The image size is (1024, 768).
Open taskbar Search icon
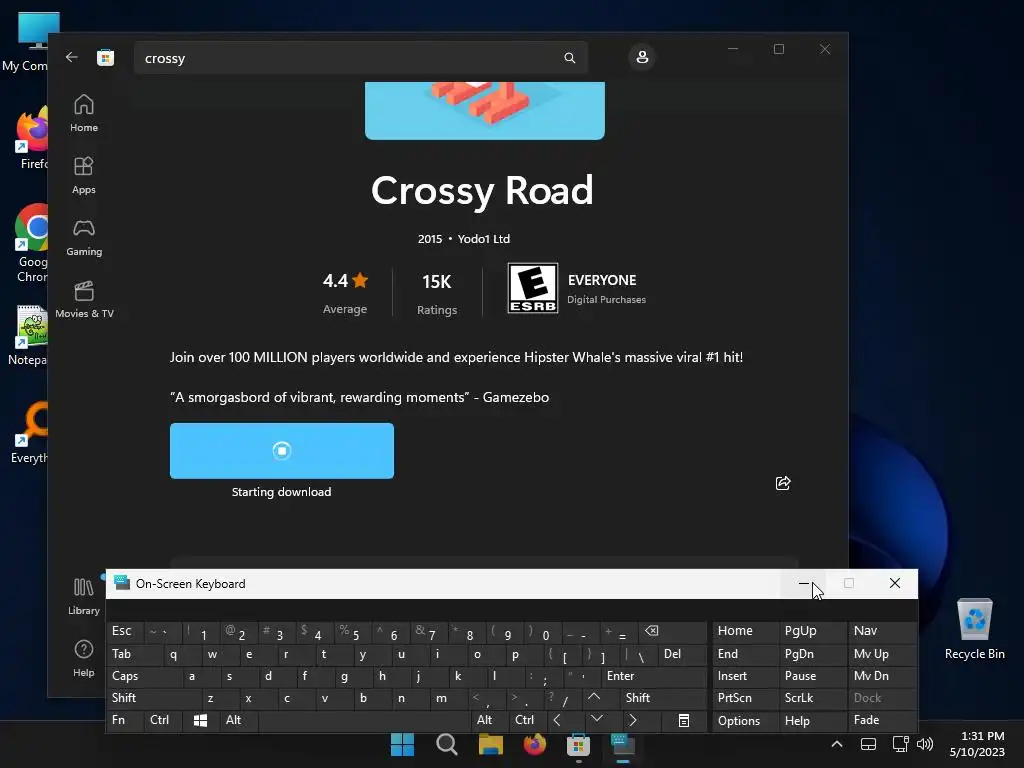[447, 744]
